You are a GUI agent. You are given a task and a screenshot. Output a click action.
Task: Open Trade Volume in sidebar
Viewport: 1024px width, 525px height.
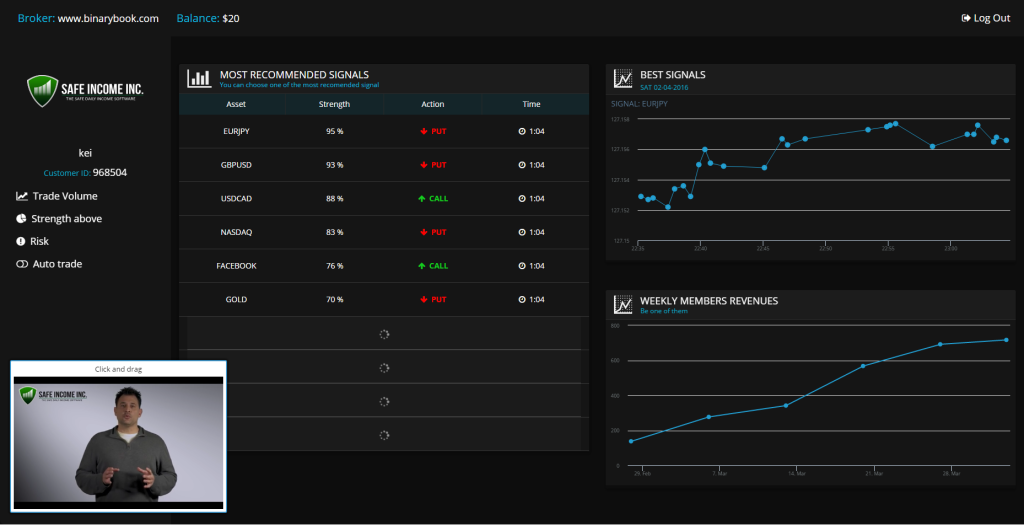click(x=57, y=196)
